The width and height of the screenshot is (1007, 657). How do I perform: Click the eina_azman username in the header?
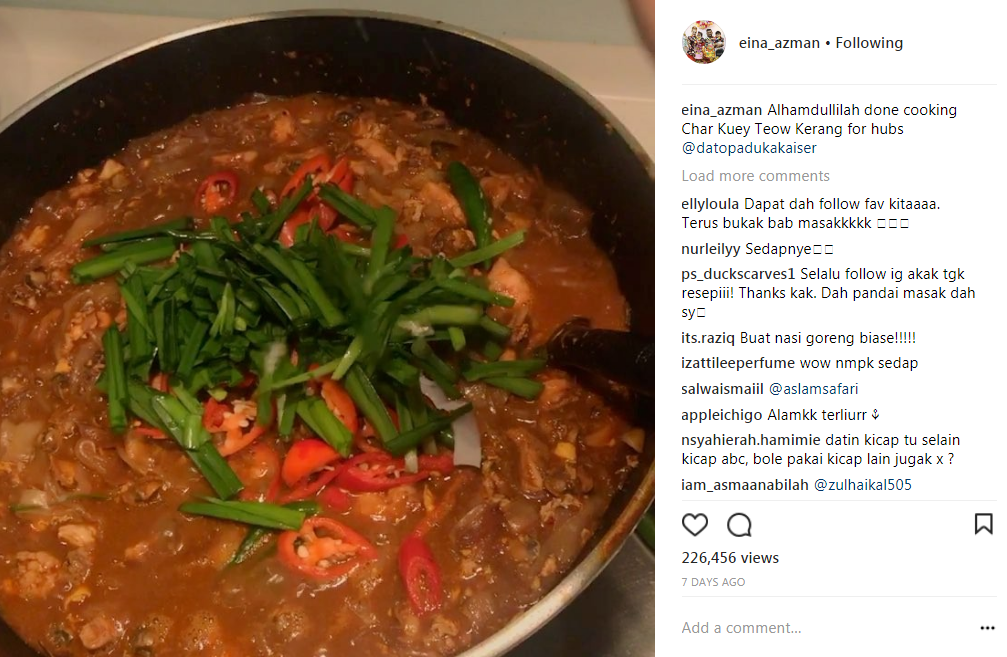coord(779,43)
